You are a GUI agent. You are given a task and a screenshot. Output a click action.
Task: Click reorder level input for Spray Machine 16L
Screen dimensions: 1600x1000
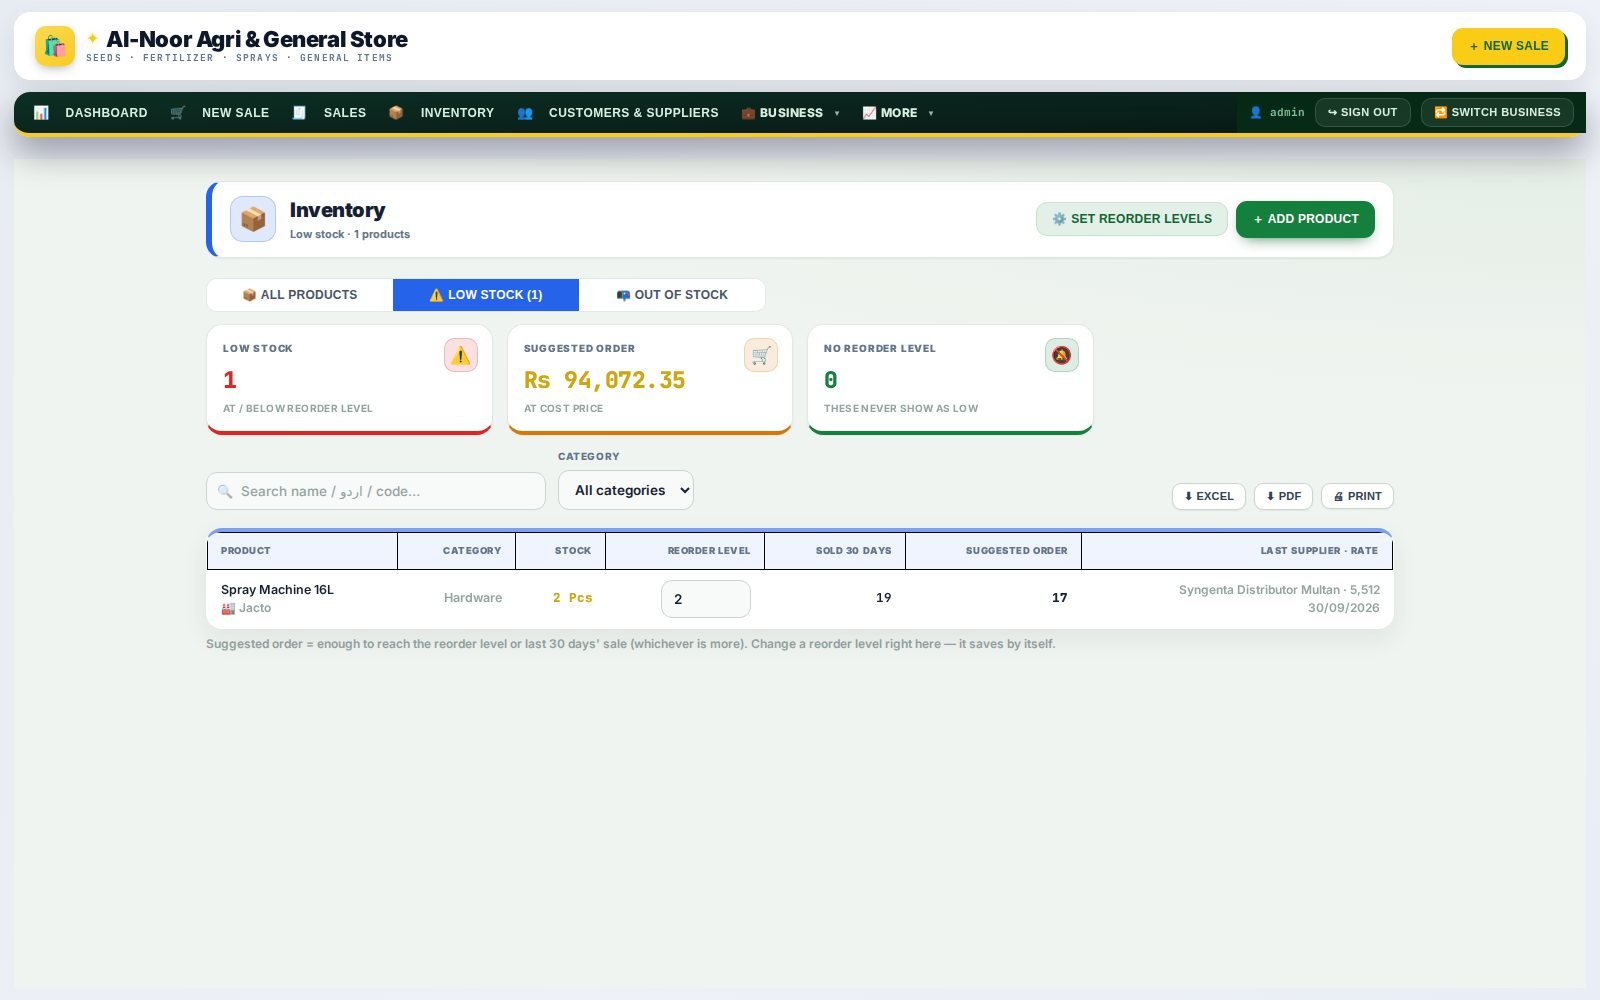click(706, 599)
